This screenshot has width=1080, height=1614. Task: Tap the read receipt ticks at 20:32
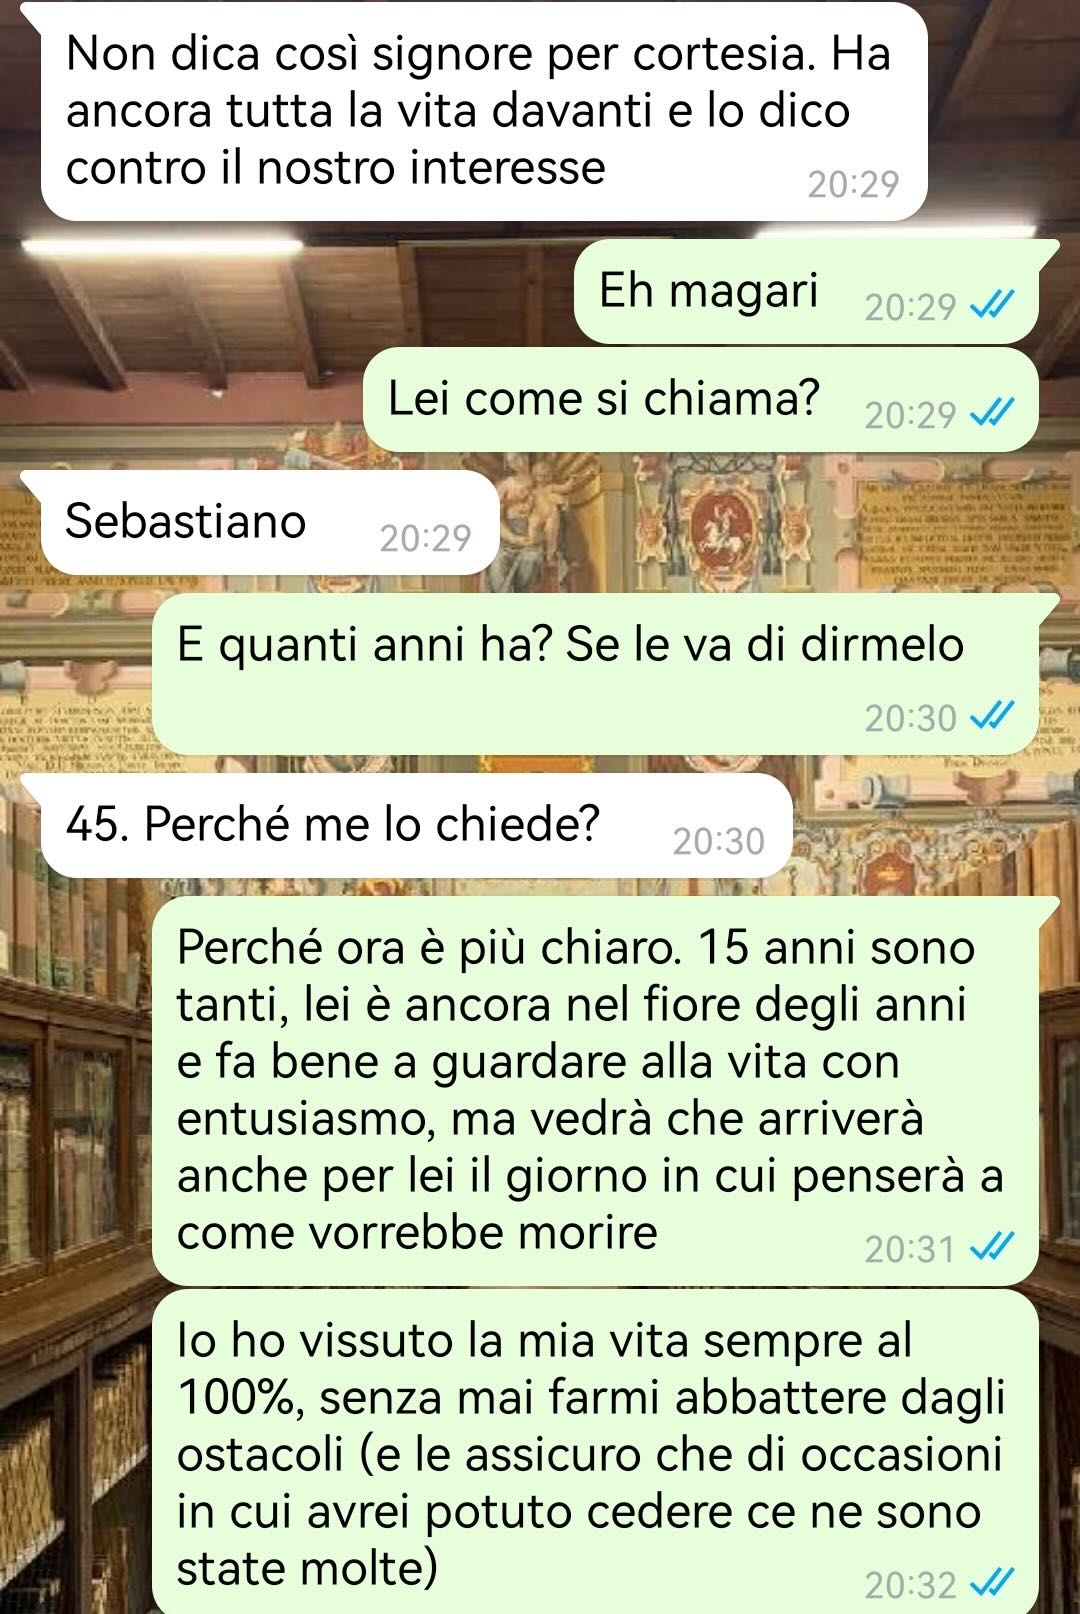993,1583
